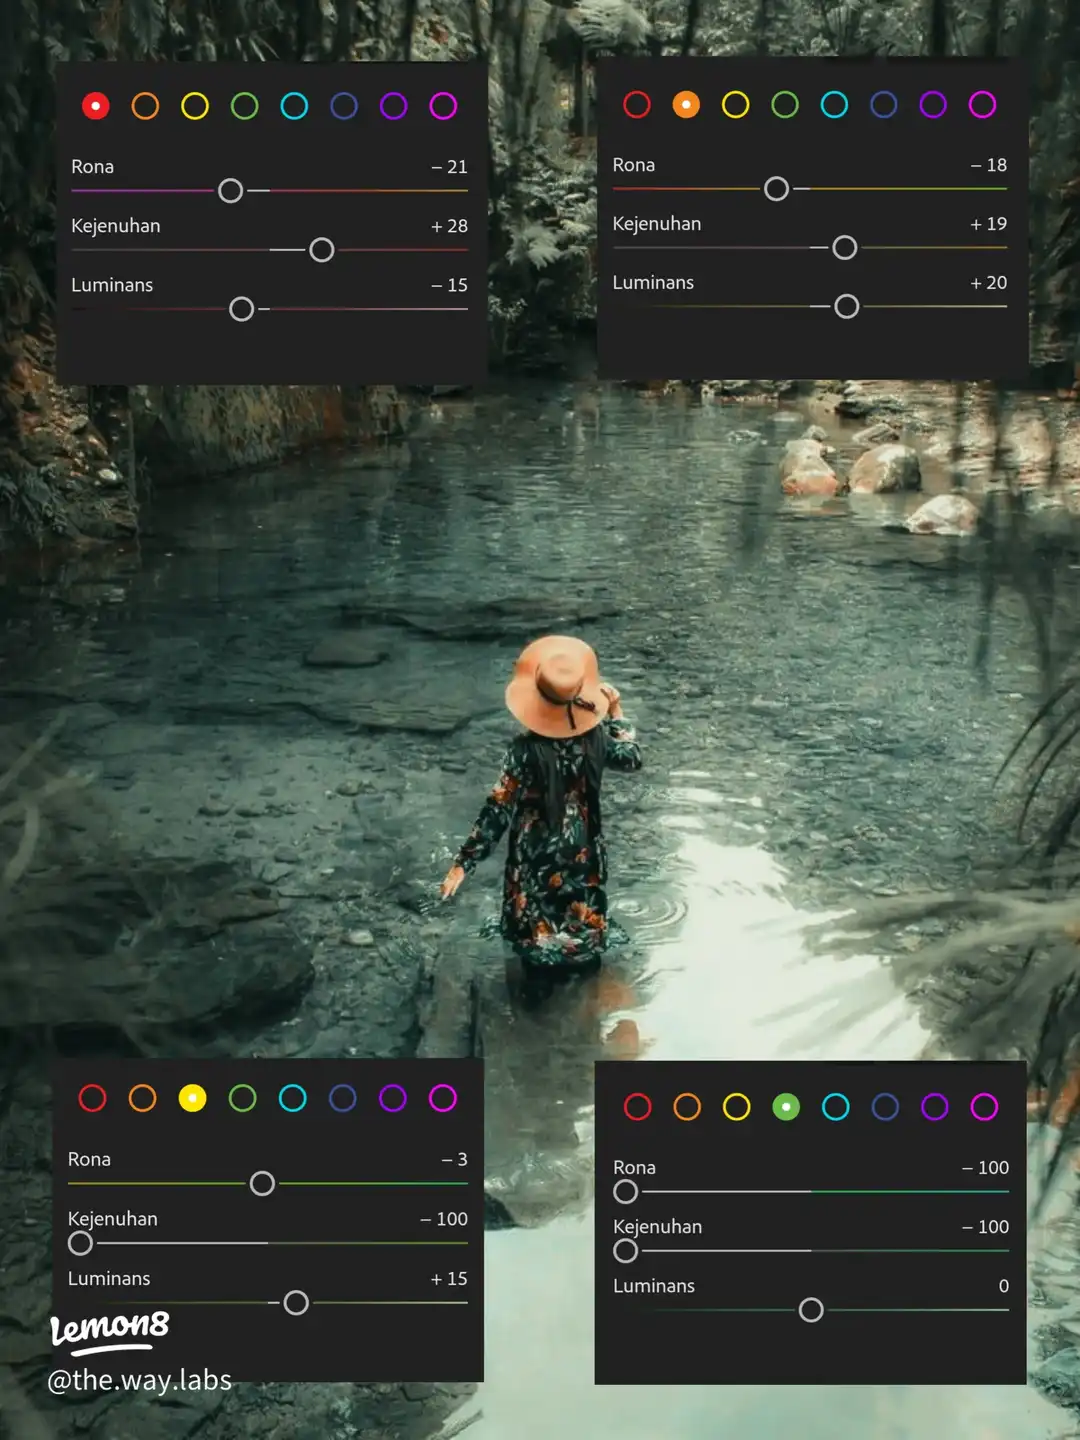Click the Lemon8 logo

tap(110, 1329)
